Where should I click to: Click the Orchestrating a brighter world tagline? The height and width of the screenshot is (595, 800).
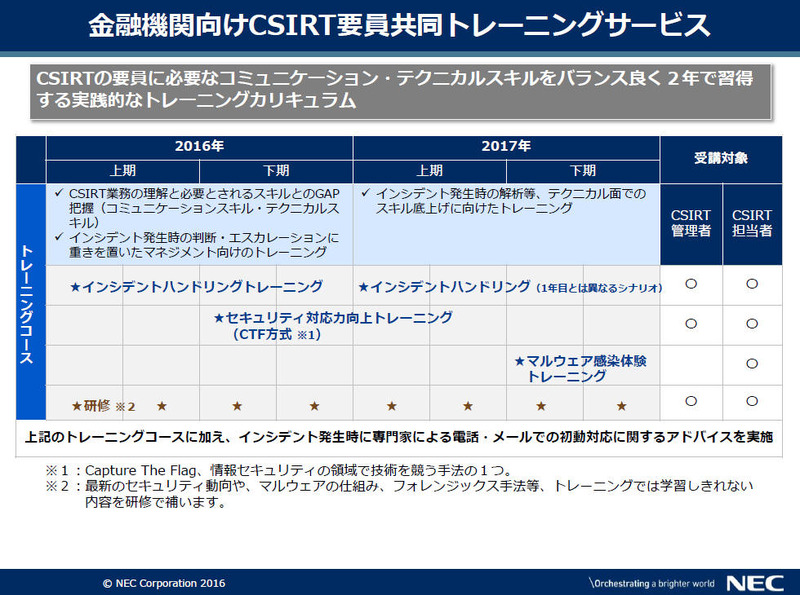tap(651, 582)
